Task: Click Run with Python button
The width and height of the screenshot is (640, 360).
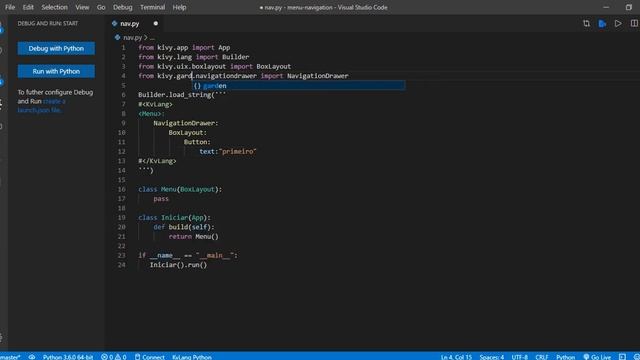Action: (x=56, y=71)
